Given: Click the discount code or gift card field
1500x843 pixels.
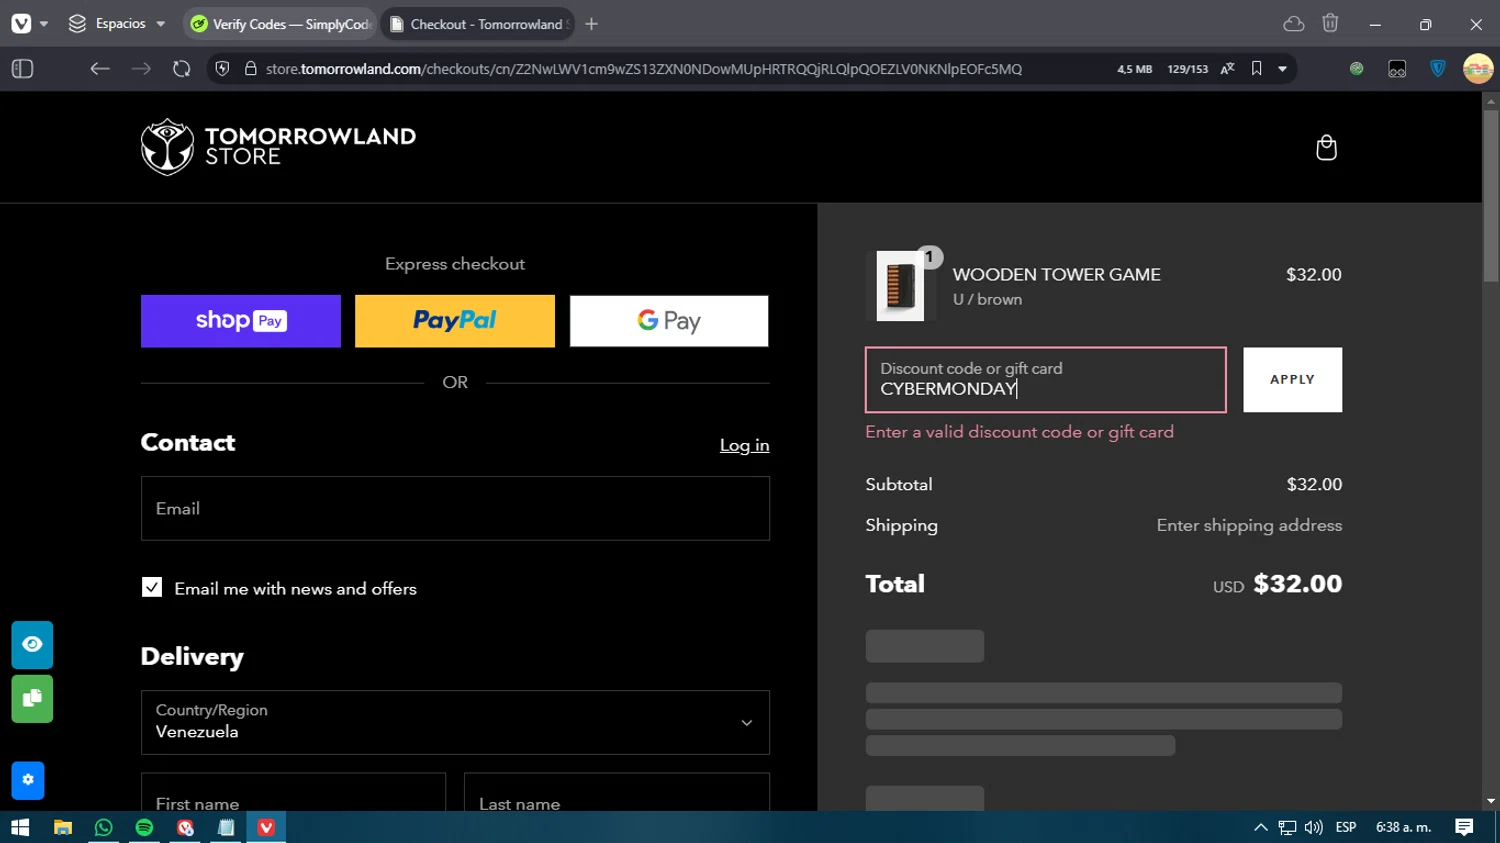Looking at the screenshot, I should [x=1046, y=380].
